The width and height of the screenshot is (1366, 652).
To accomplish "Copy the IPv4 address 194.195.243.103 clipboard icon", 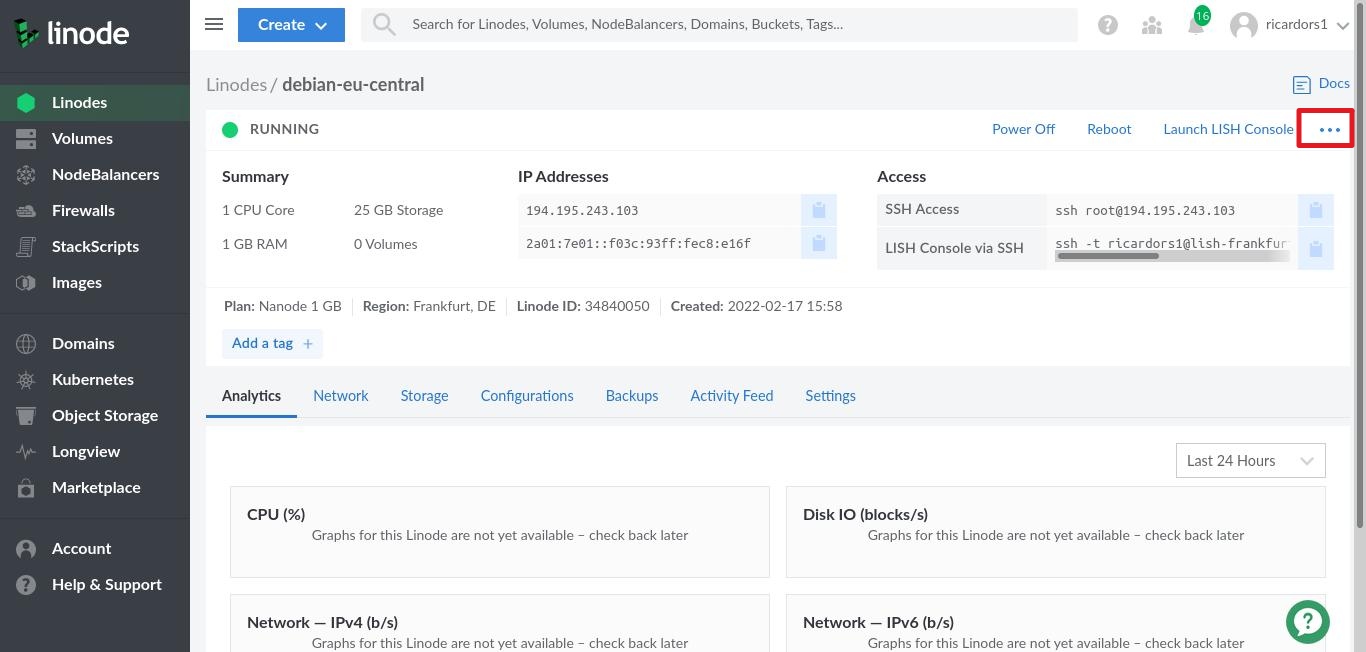I will coord(819,210).
